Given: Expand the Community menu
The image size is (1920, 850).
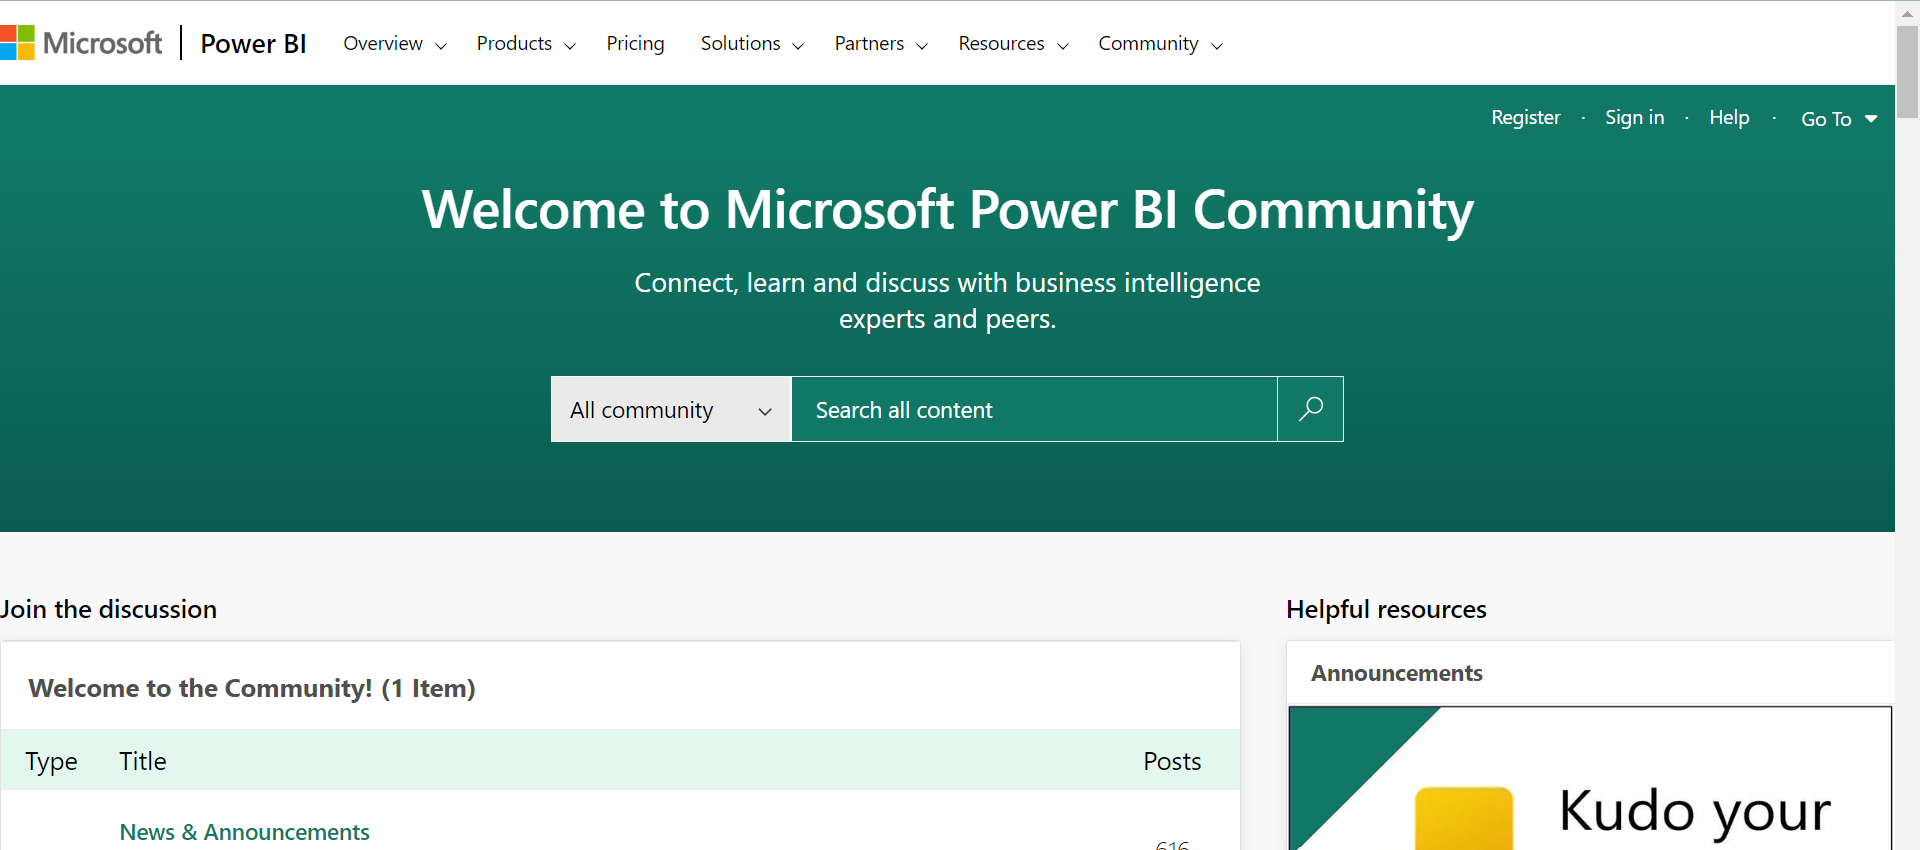Looking at the screenshot, I should point(1160,44).
